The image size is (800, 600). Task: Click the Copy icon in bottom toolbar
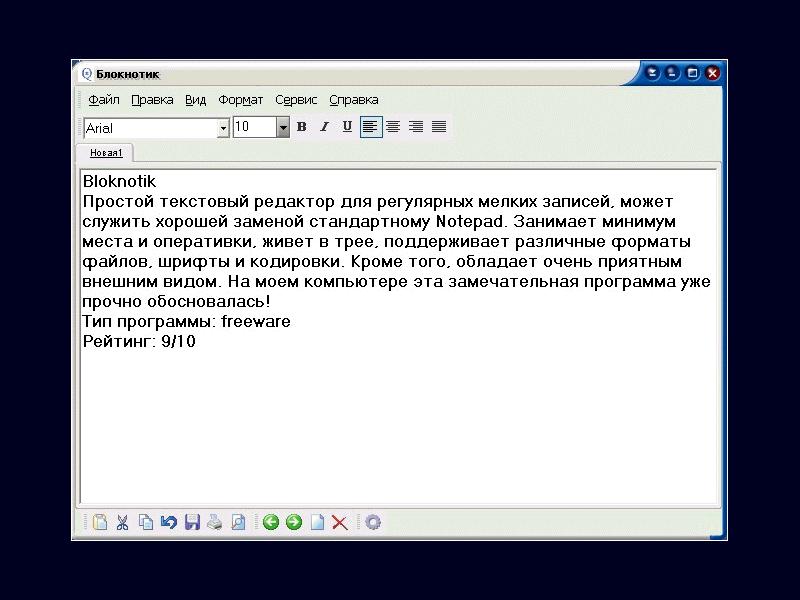tap(146, 522)
